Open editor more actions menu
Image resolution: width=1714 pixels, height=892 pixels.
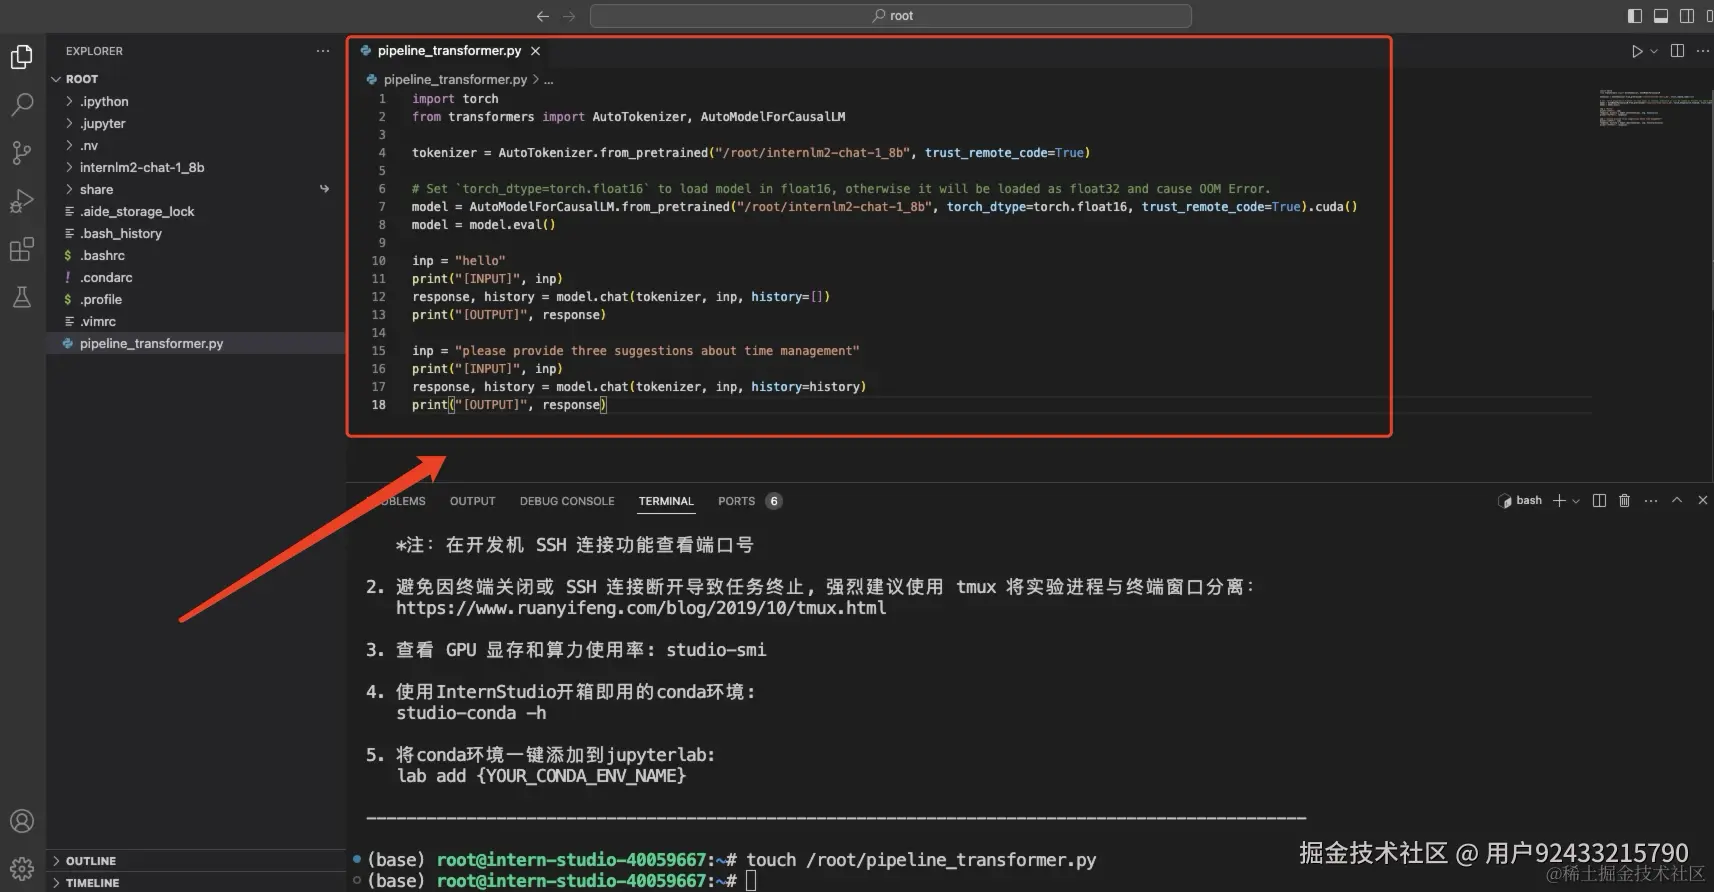1702,51
